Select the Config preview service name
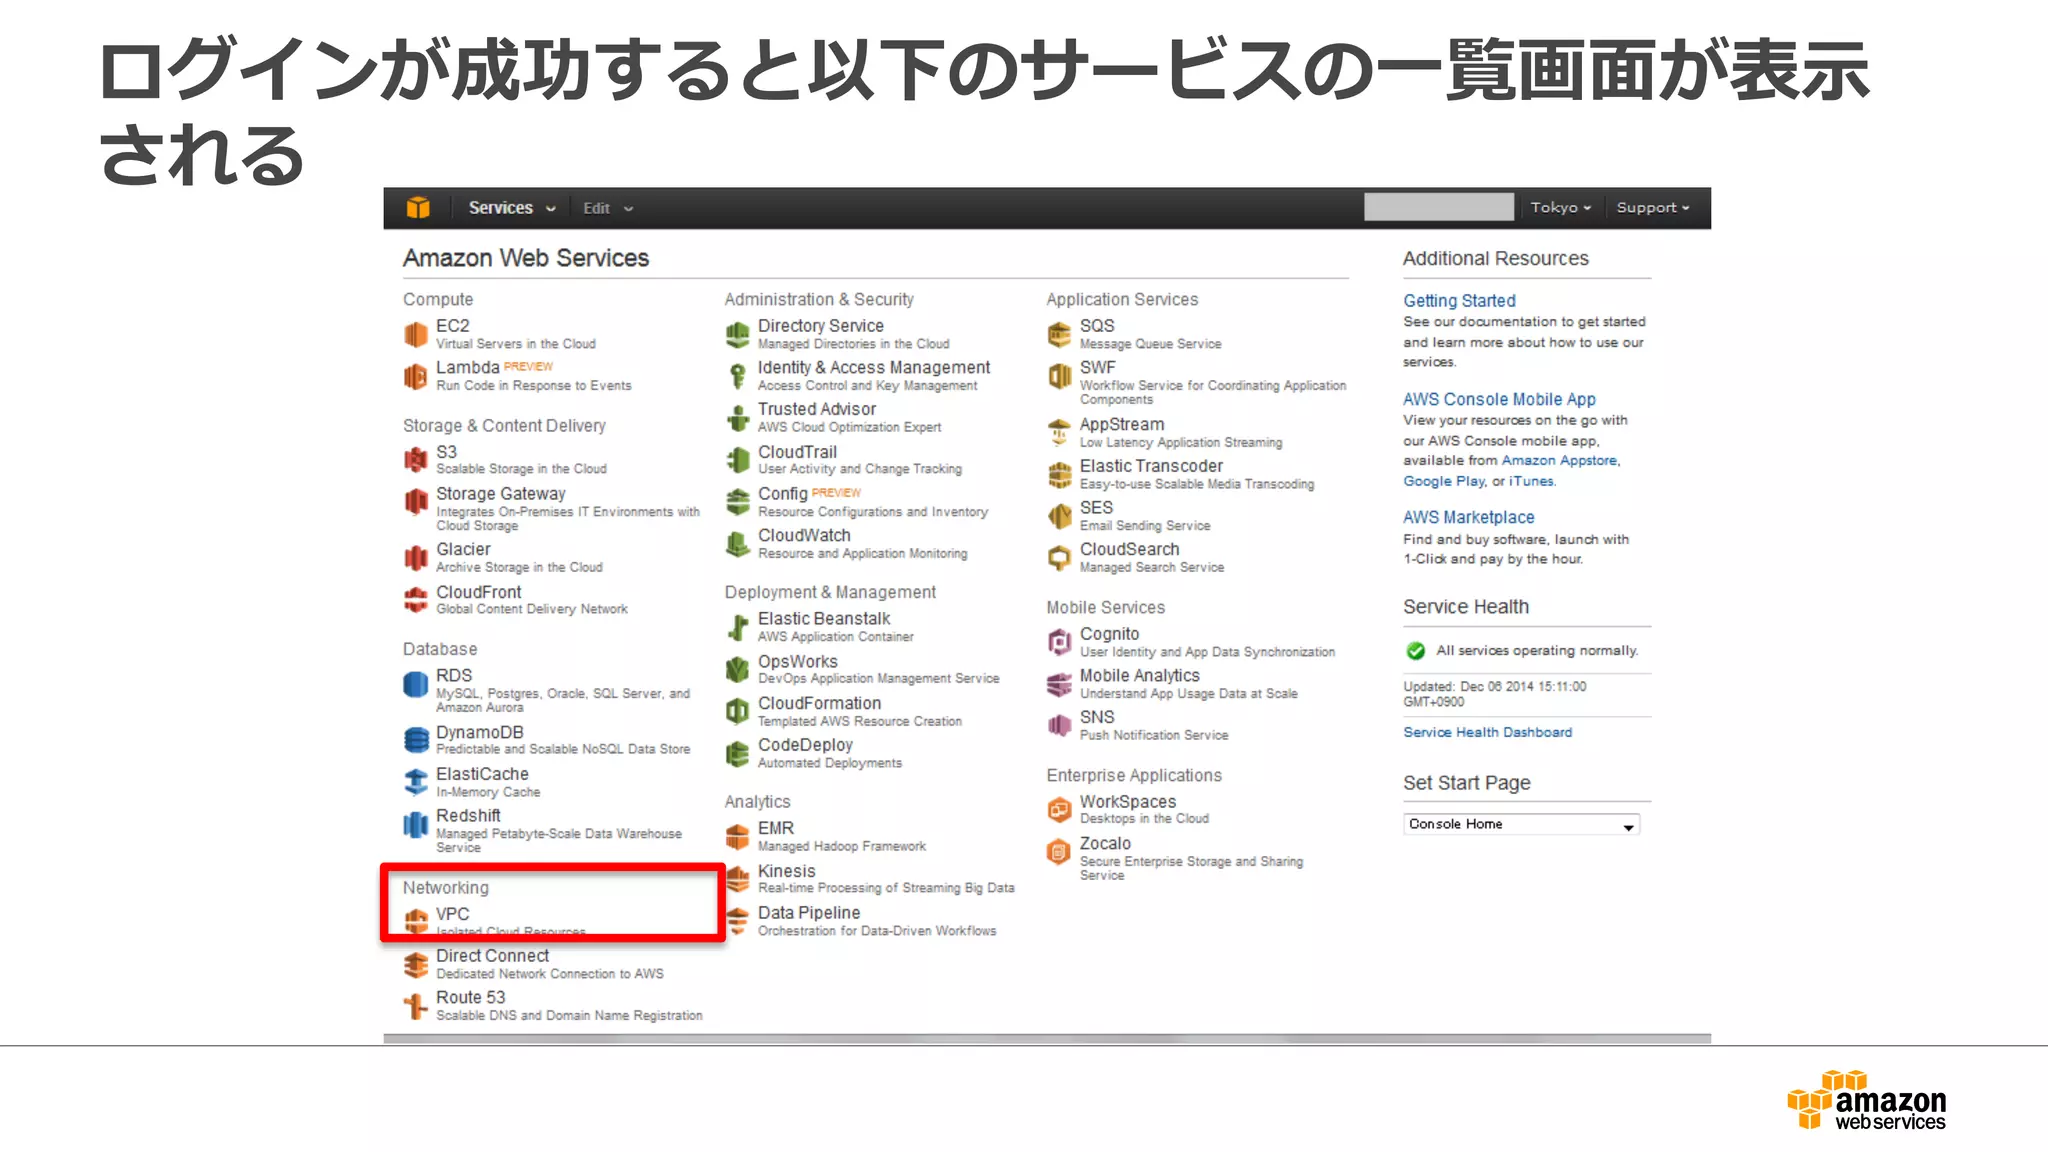 (783, 494)
